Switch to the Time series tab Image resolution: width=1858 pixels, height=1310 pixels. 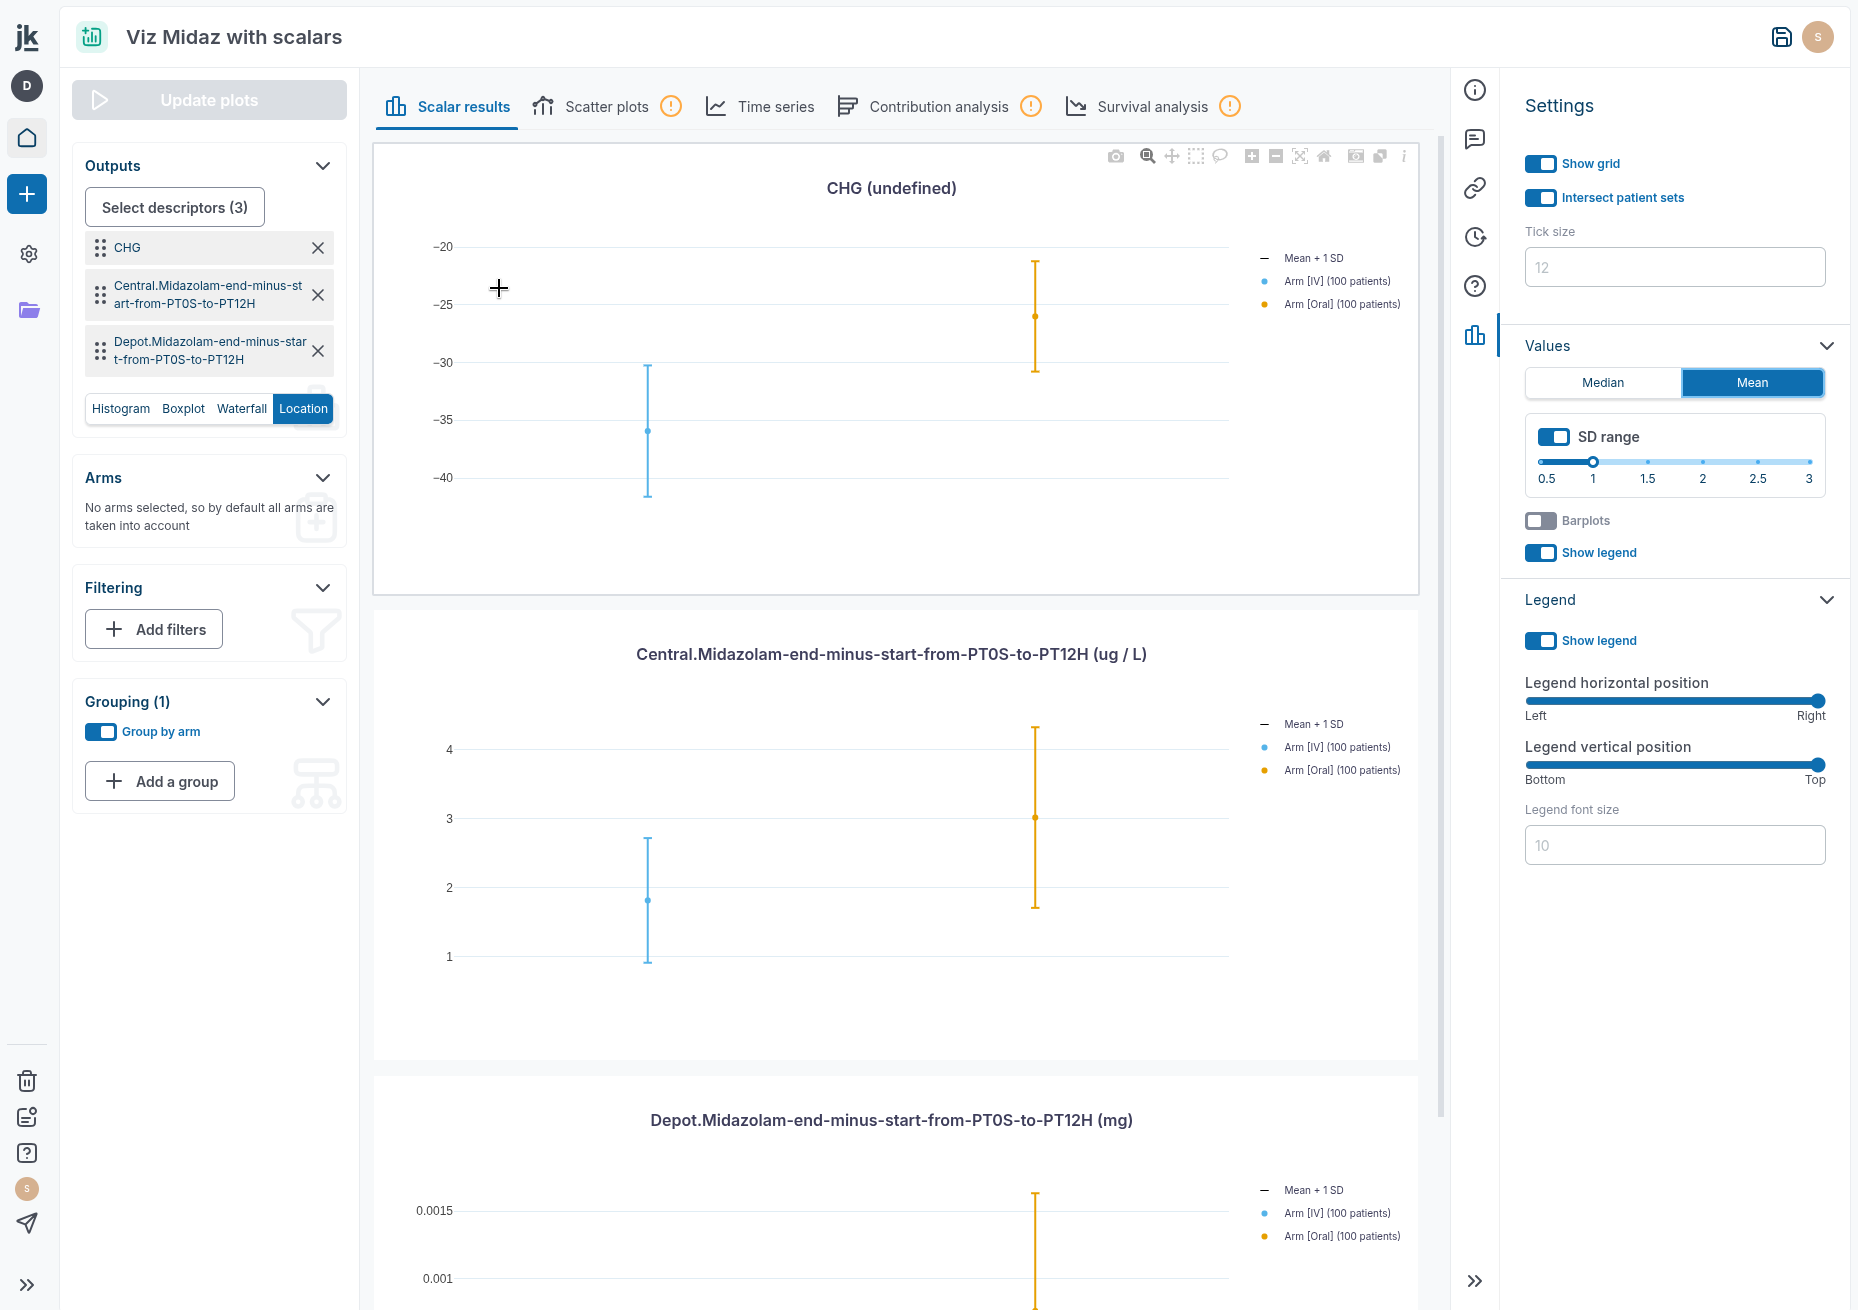[760, 107]
